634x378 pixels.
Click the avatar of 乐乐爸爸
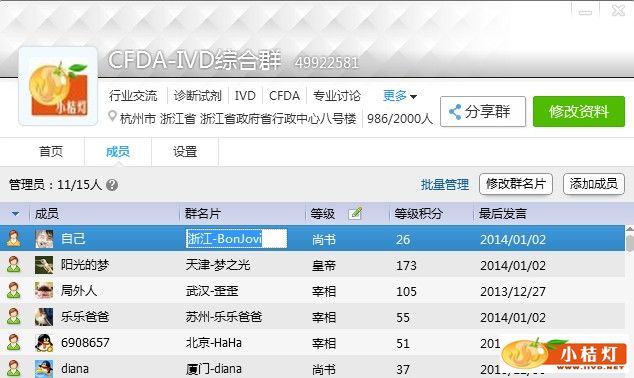click(x=44, y=317)
